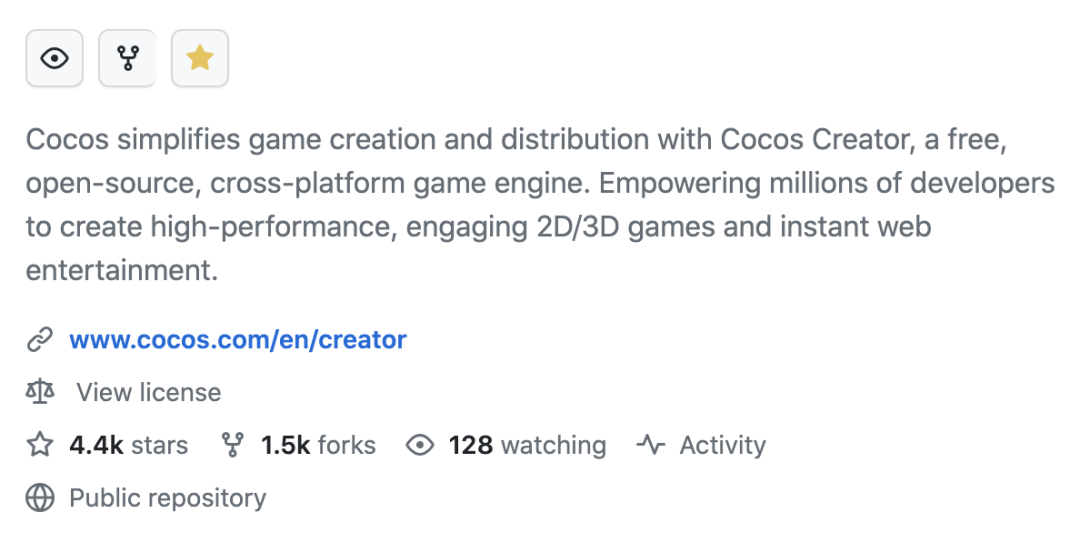Open the www.cocos.com/en/creator link

pyautogui.click(x=237, y=340)
